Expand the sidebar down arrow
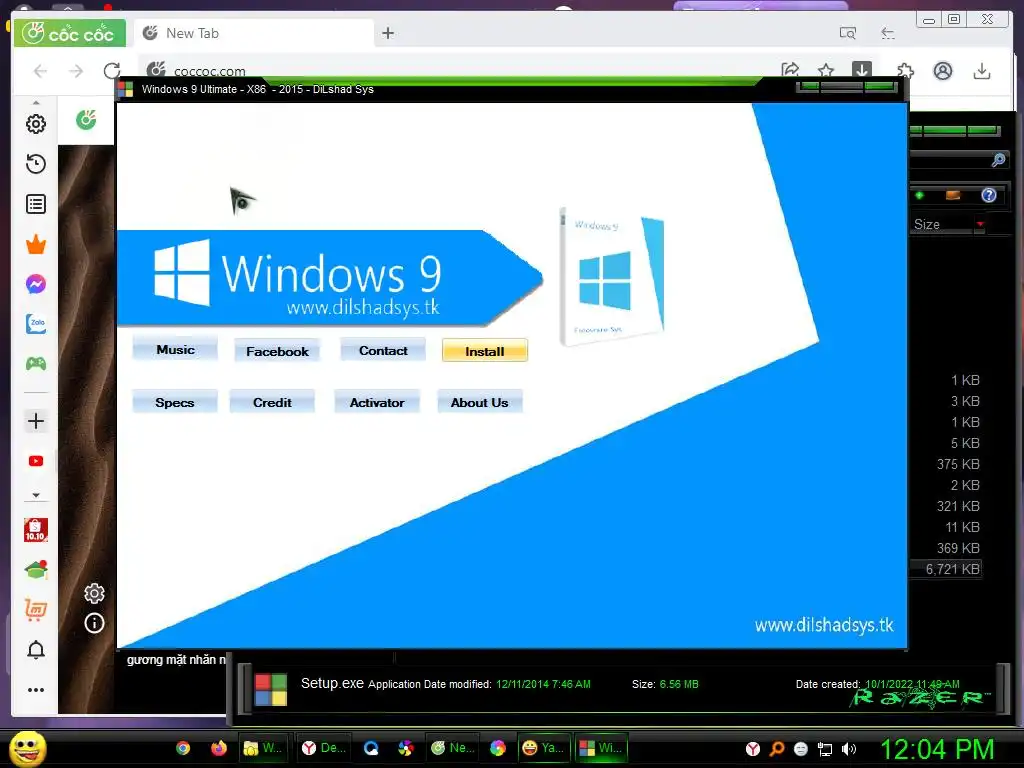 coord(36,495)
